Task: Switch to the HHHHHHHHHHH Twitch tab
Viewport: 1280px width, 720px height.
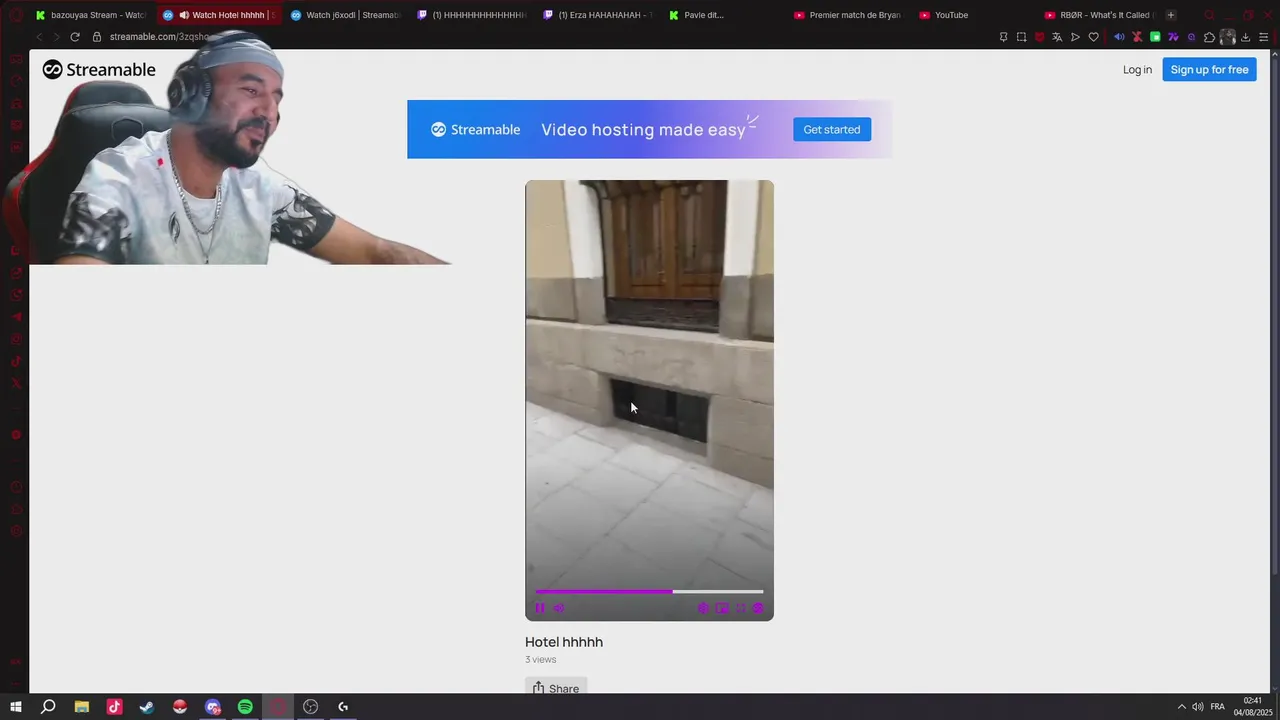Action: click(x=472, y=15)
